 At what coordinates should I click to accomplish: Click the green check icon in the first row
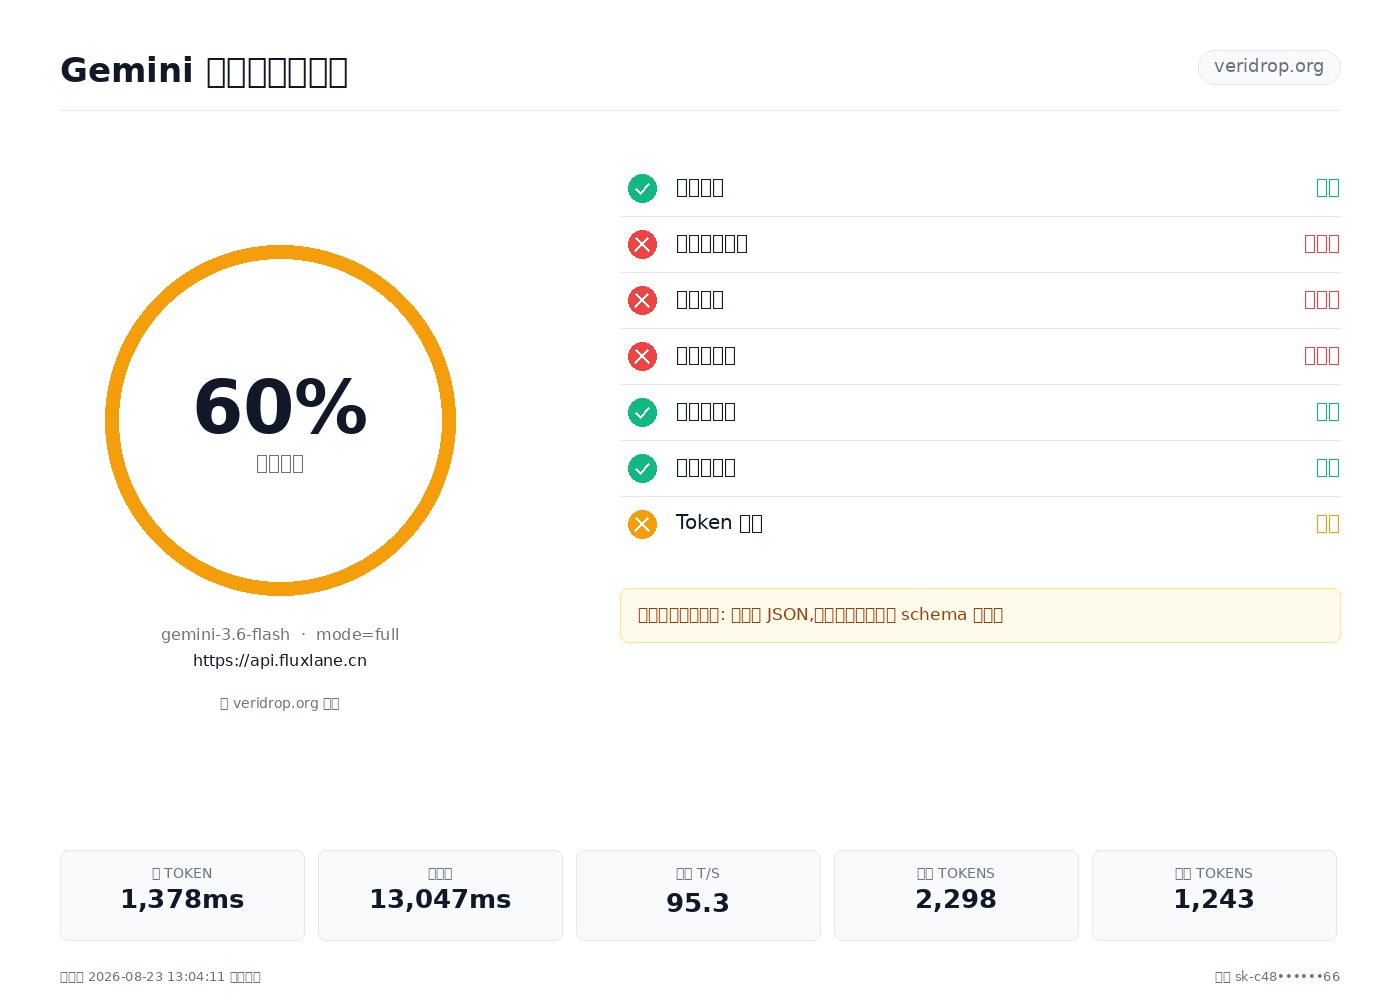(642, 188)
